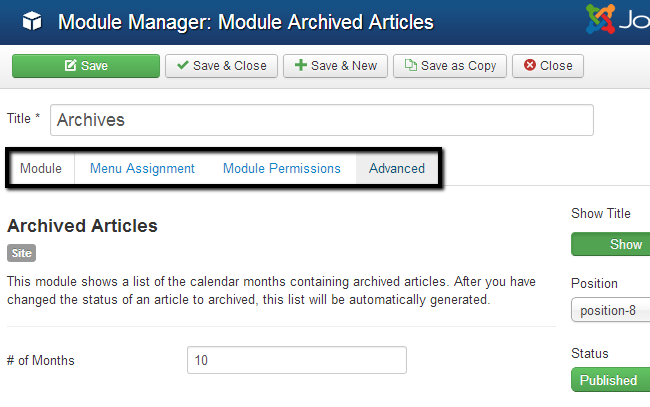The height and width of the screenshot is (407, 650).
Task: Open the Position dropdown showing position-8
Action: [611, 310]
